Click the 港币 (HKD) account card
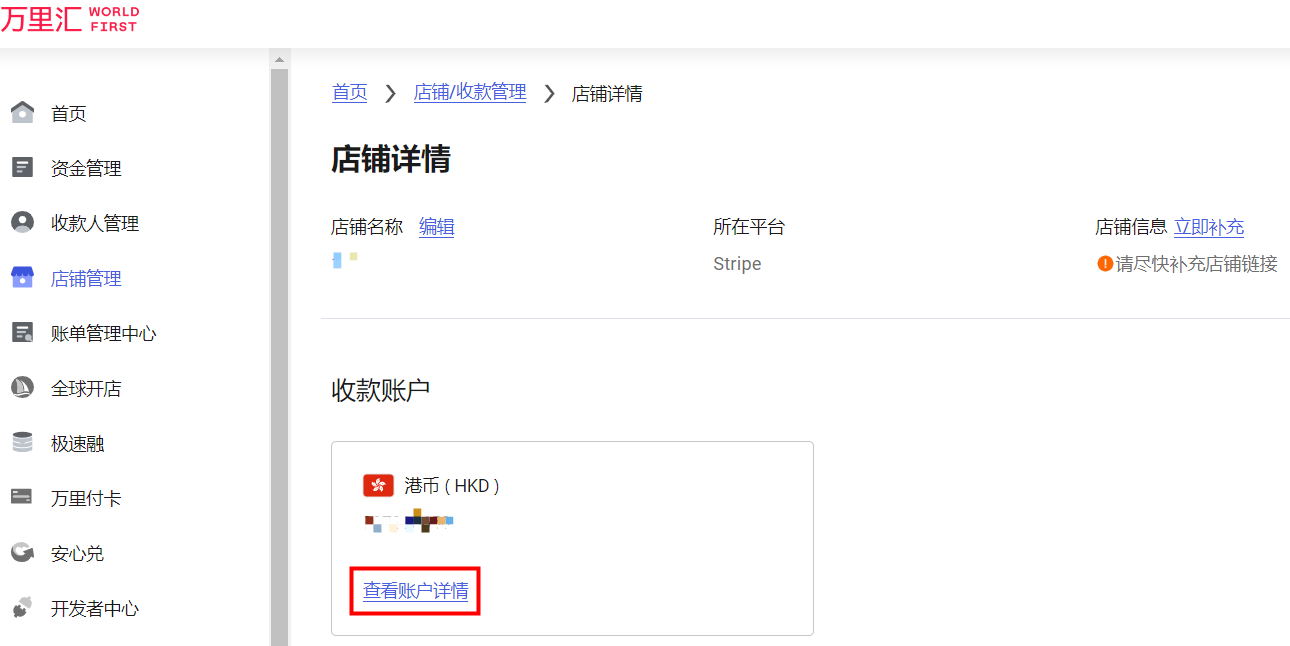This screenshot has height=646, width=1290. tap(572, 537)
